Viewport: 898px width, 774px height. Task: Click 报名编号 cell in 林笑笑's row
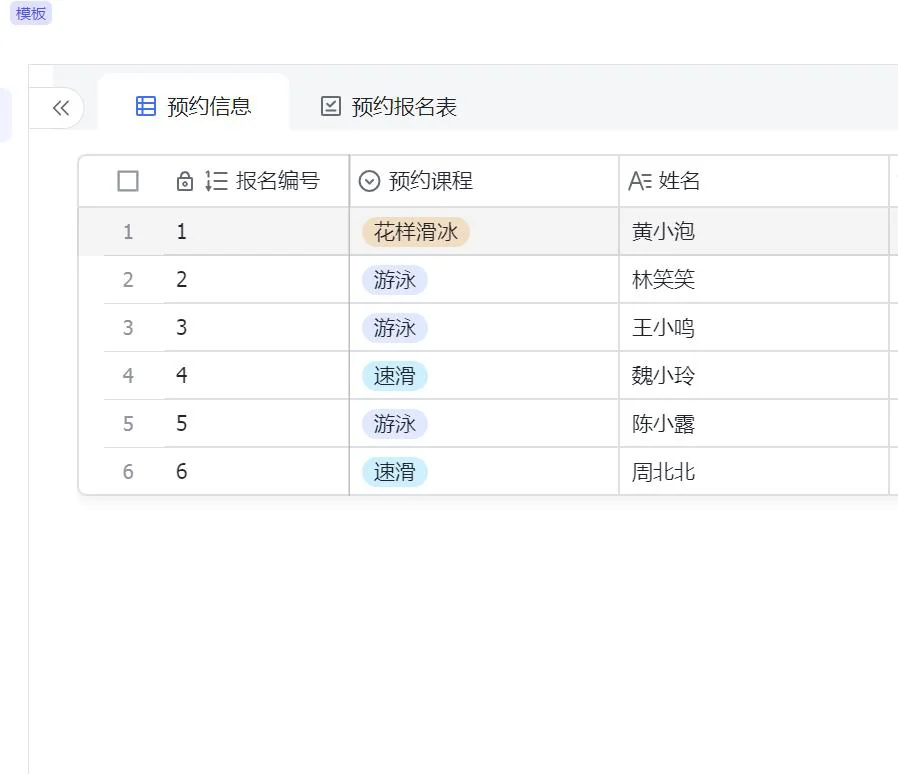[256, 280]
